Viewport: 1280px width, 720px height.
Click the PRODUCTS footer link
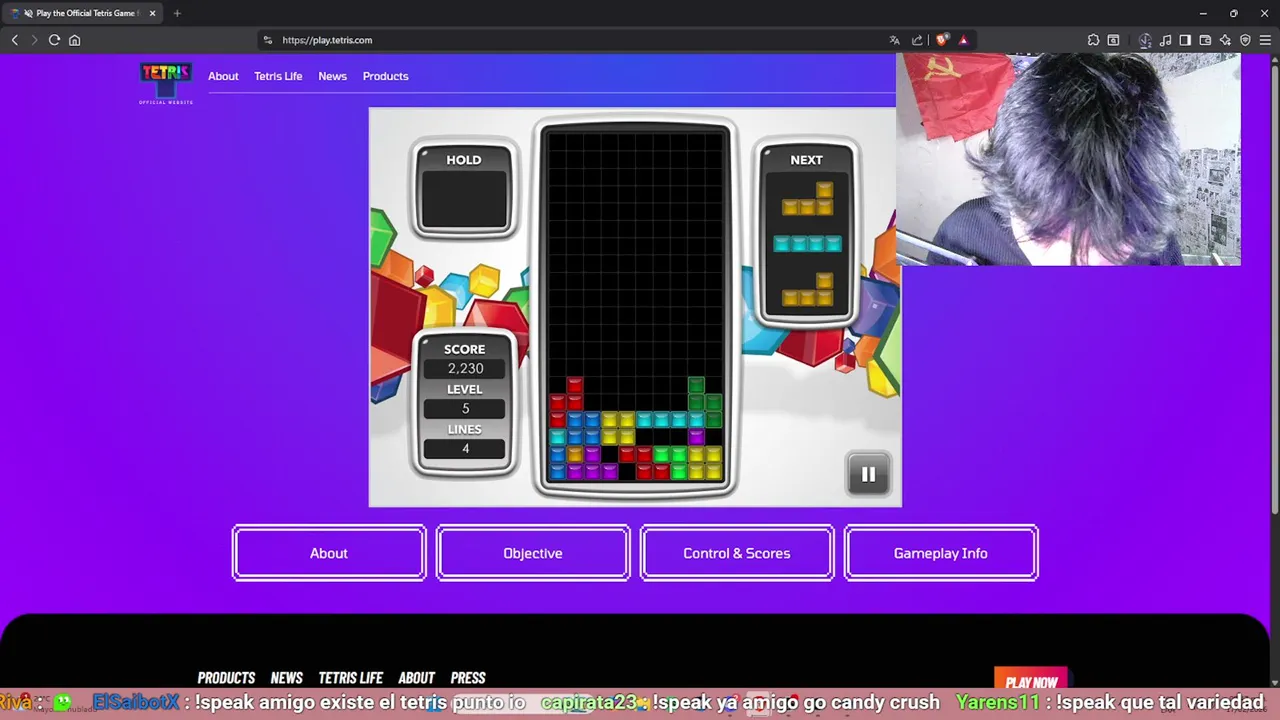(x=226, y=678)
